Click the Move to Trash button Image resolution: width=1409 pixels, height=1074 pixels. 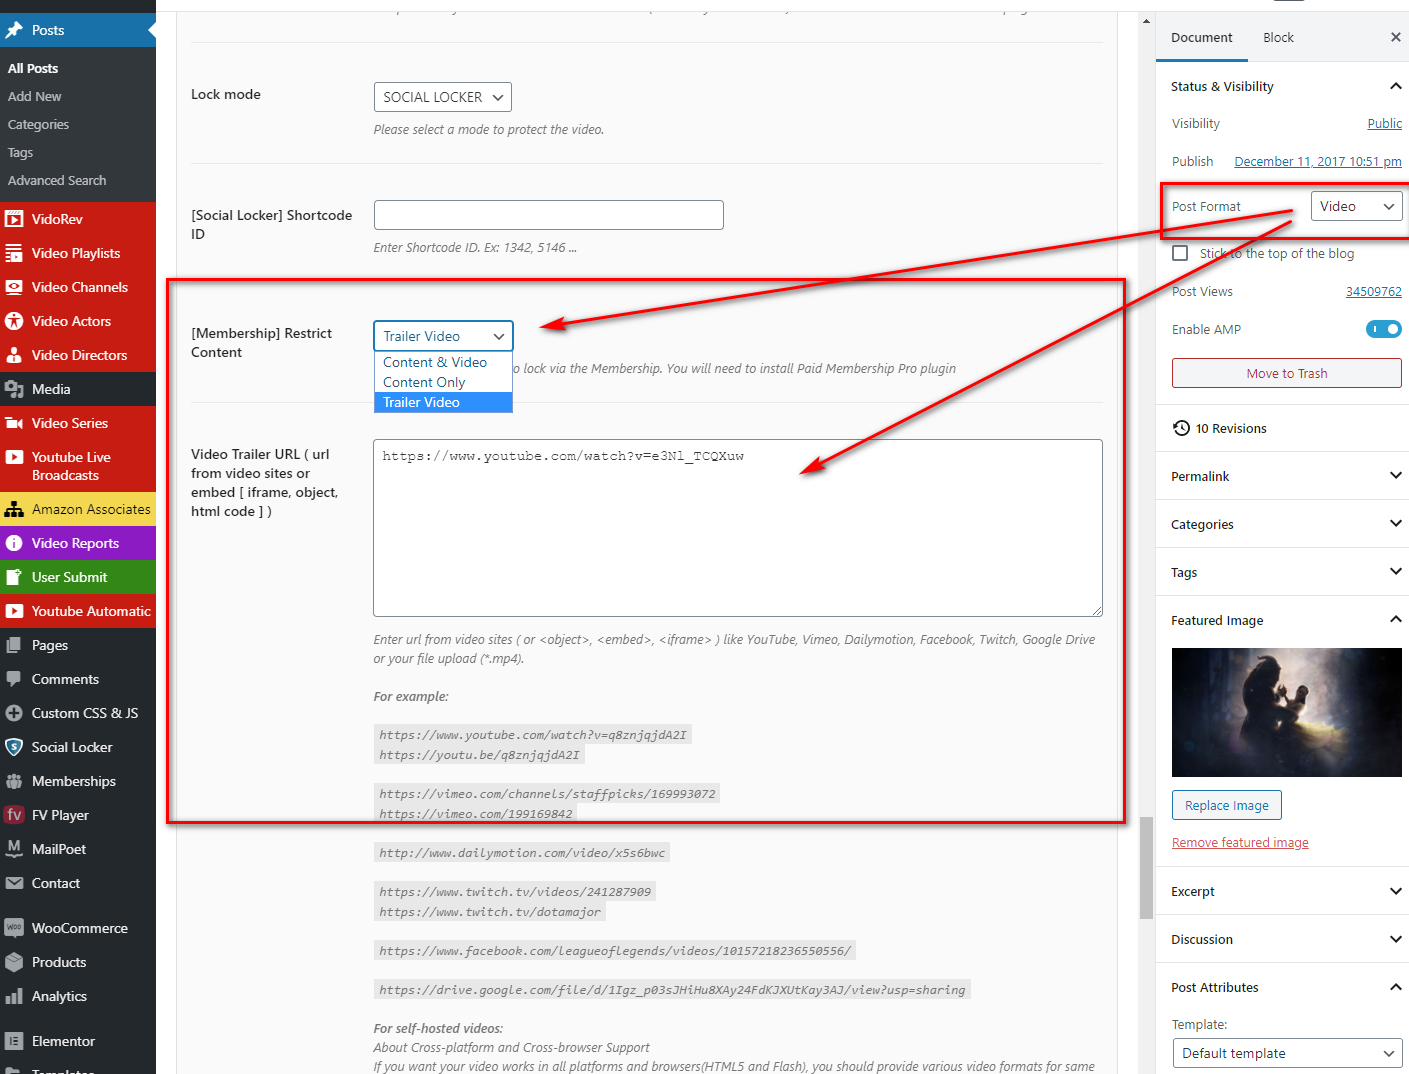pos(1286,373)
